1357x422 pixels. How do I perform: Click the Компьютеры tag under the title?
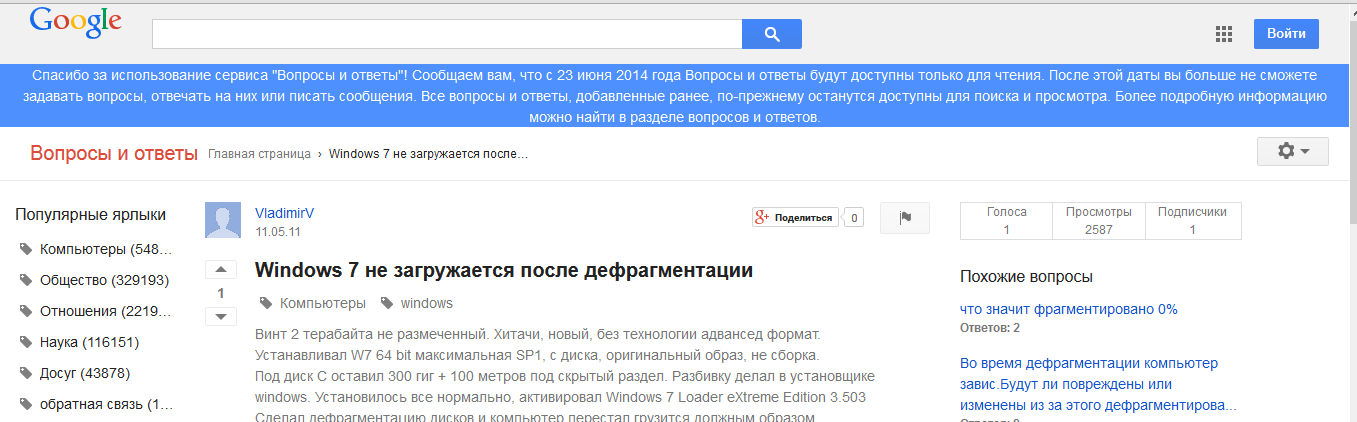tap(322, 303)
